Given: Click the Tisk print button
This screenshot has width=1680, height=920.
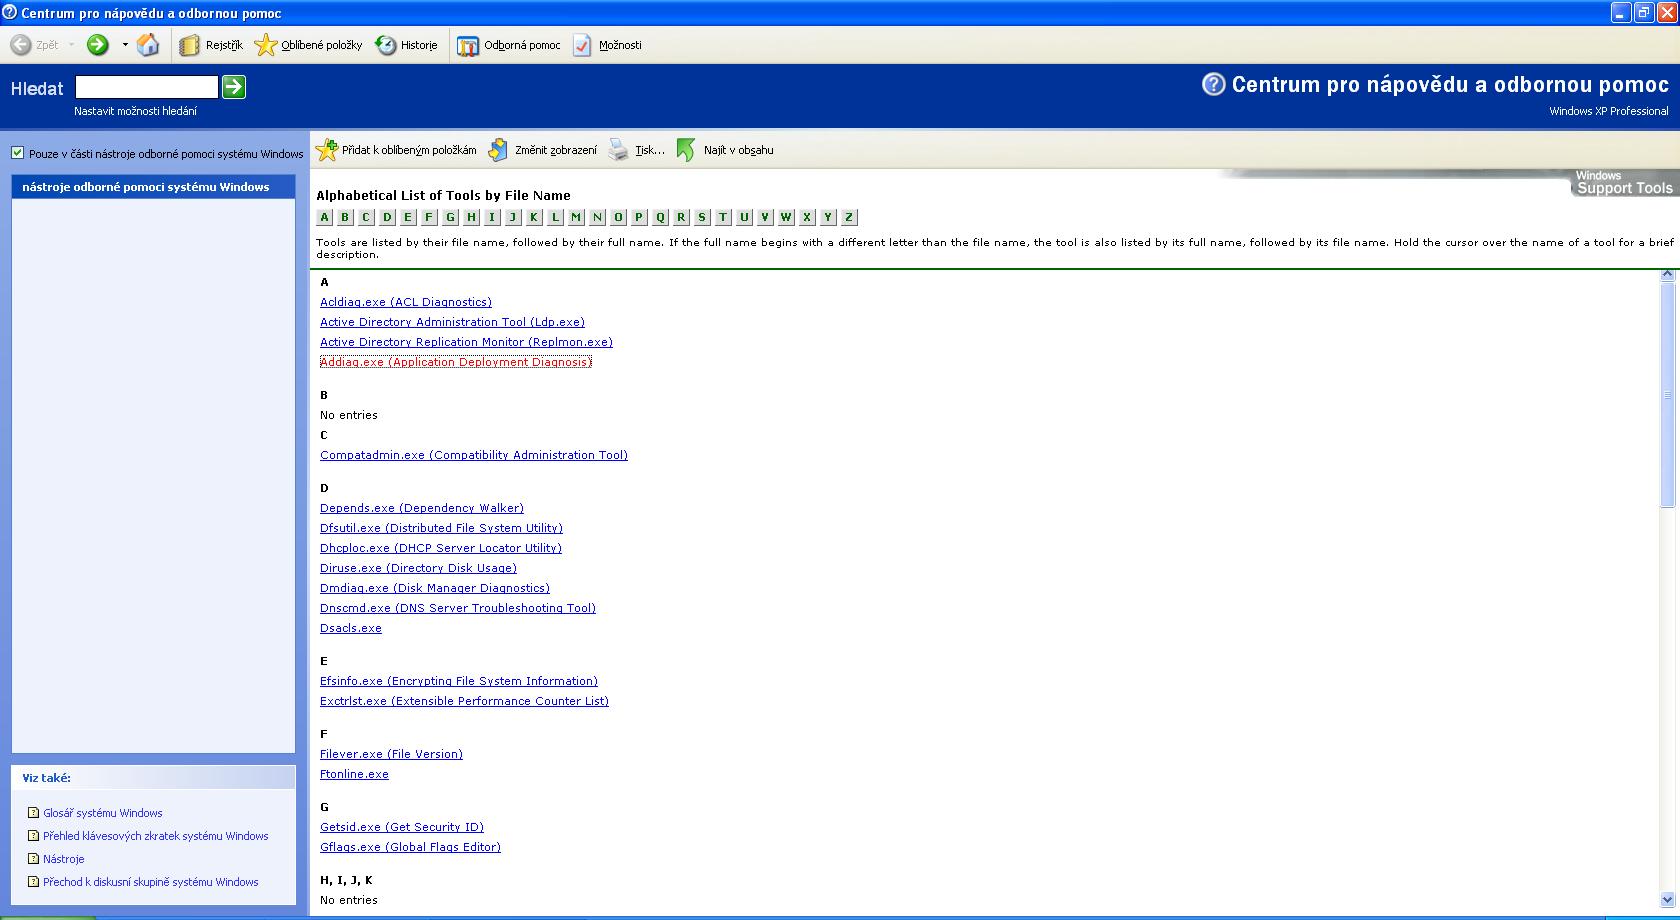Looking at the screenshot, I should coord(637,150).
